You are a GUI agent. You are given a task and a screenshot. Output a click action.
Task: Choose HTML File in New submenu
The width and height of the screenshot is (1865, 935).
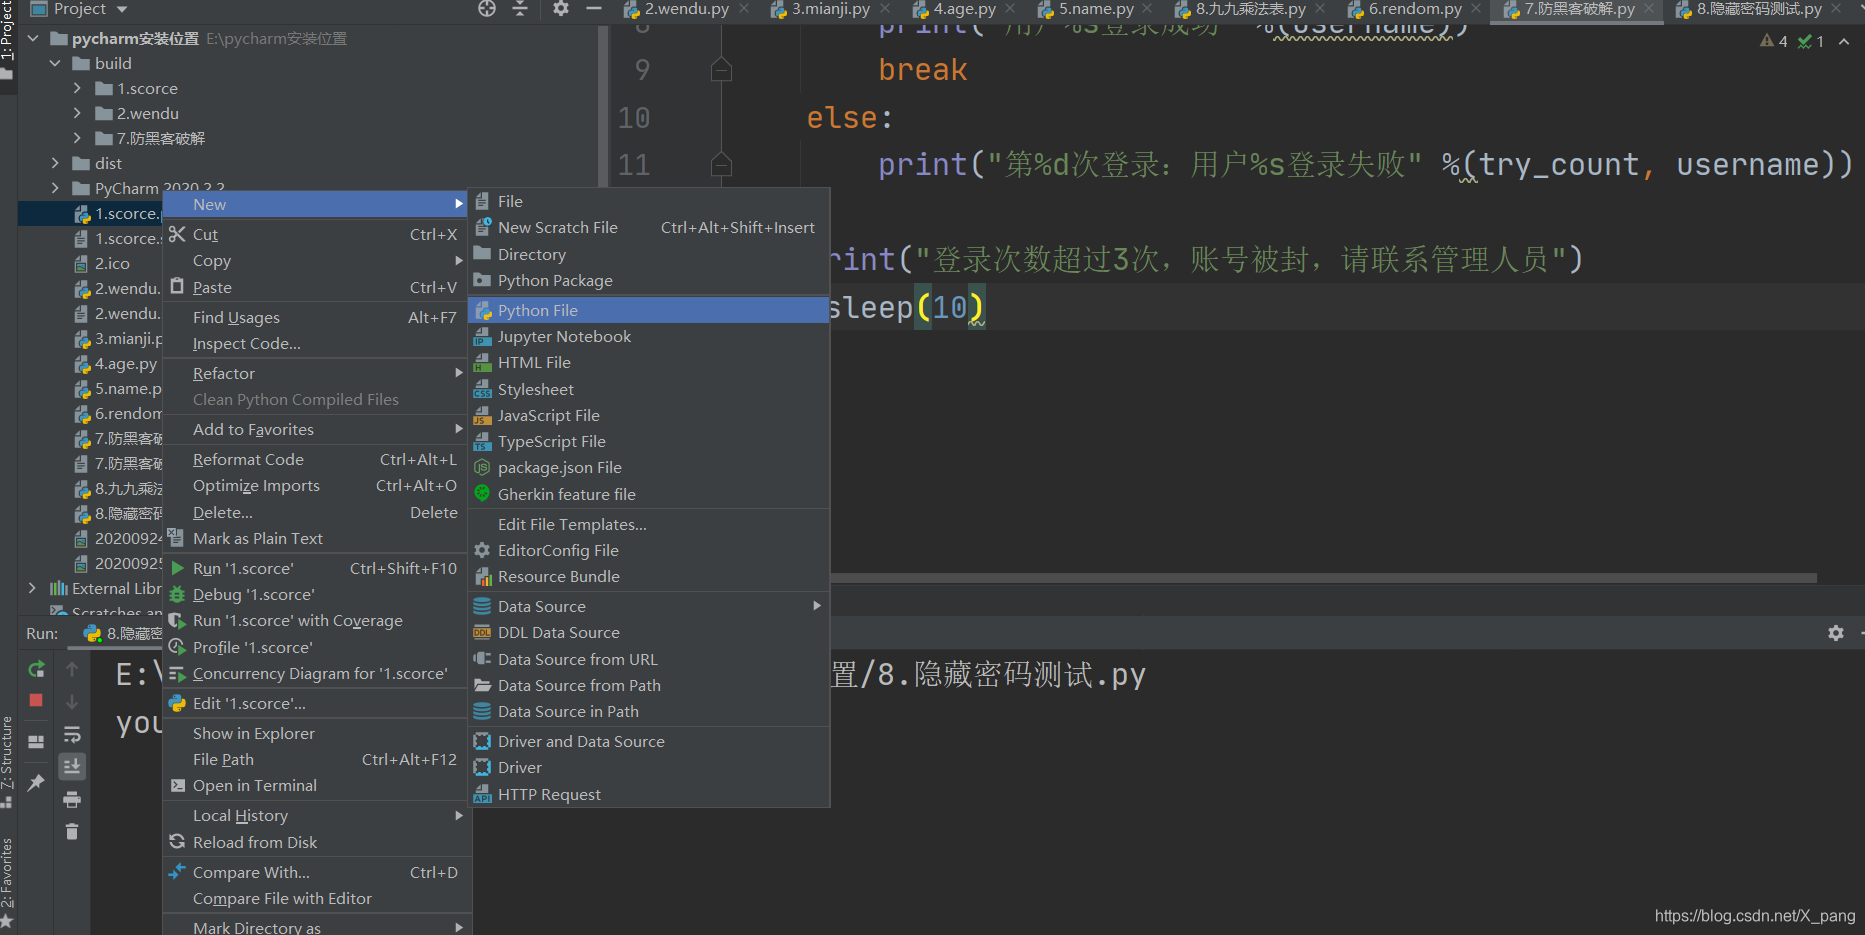point(649,362)
